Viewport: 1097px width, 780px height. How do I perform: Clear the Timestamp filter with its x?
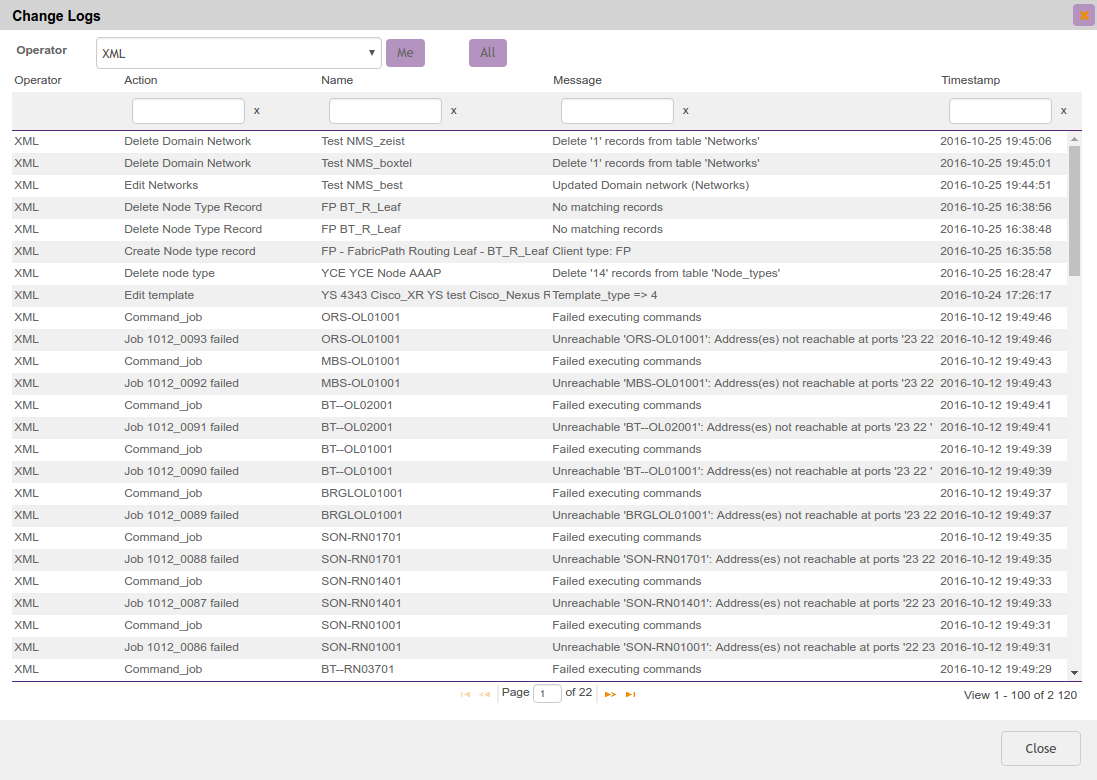[x=1063, y=111]
